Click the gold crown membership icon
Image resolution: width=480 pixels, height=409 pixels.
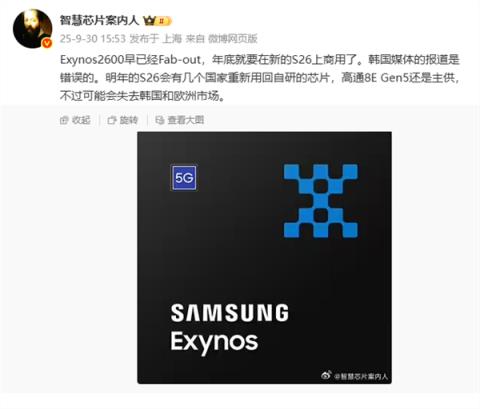149,21
